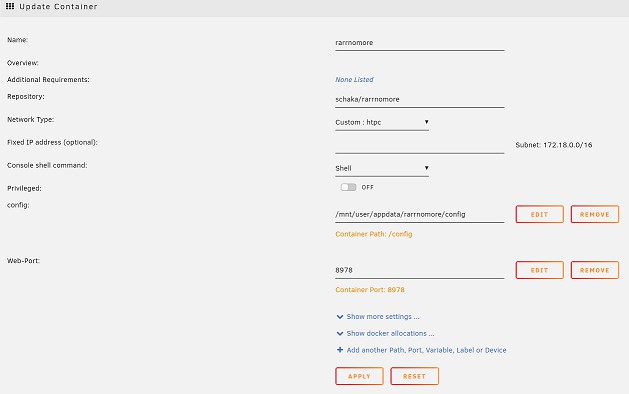Click the Web-Port field showing 8978
This screenshot has height=394, width=629.
[x=420, y=270]
